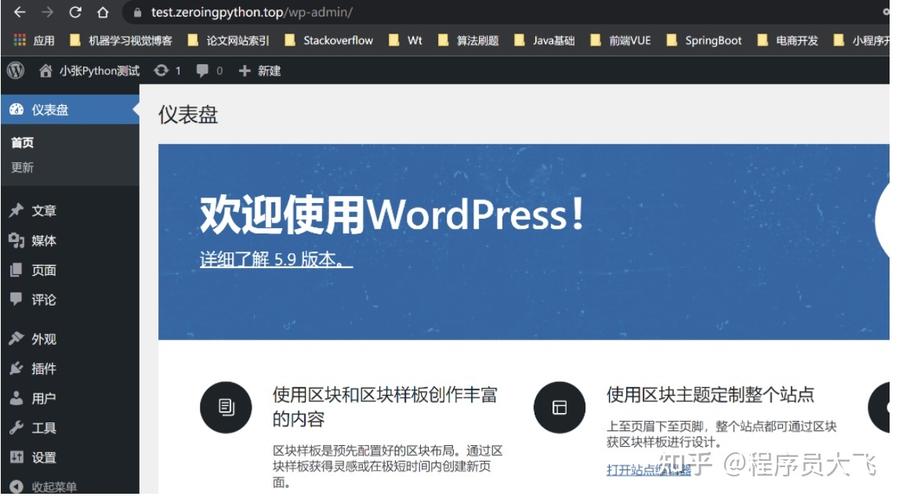This screenshot has height=500, width=899.
Task: Click the 媒体 menu label text
Action: [44, 240]
